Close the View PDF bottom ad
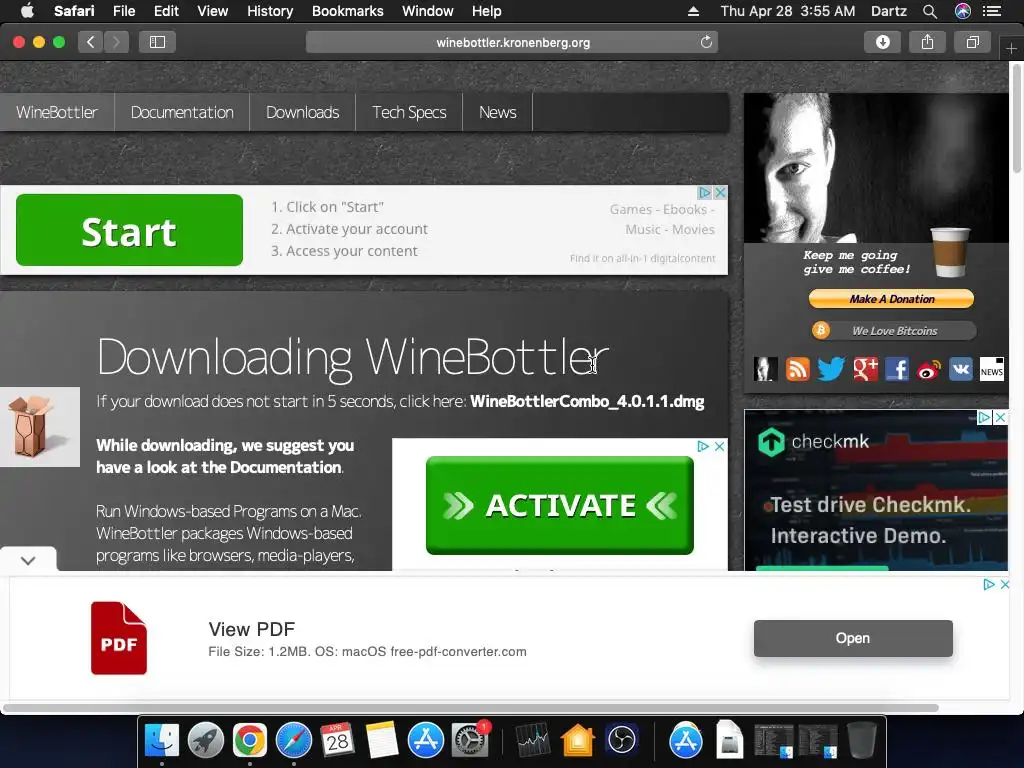The width and height of the screenshot is (1024, 768). [x=1005, y=584]
